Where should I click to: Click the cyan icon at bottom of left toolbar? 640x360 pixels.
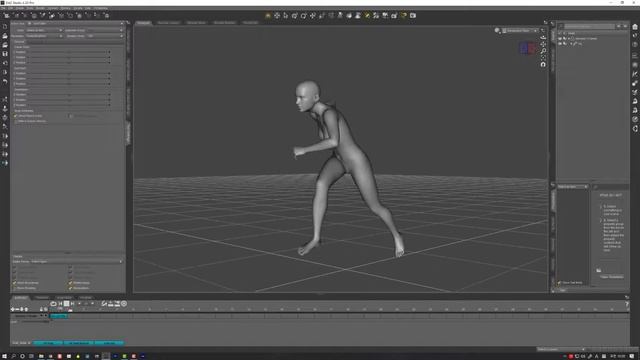(5, 163)
